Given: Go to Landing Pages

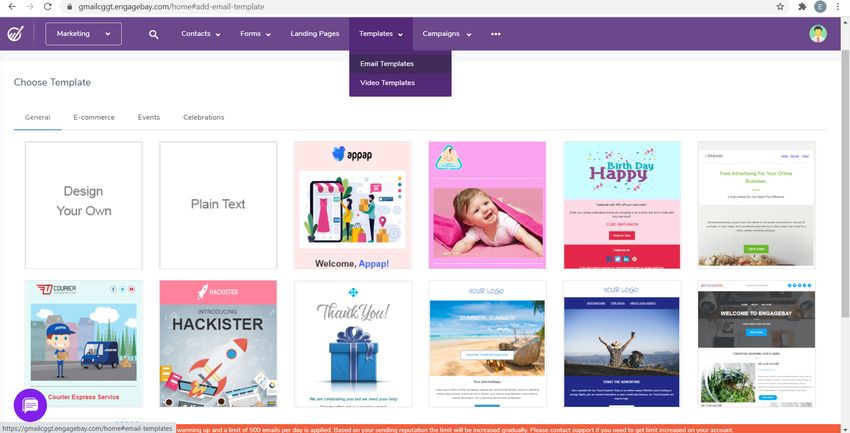Looking at the screenshot, I should [314, 34].
